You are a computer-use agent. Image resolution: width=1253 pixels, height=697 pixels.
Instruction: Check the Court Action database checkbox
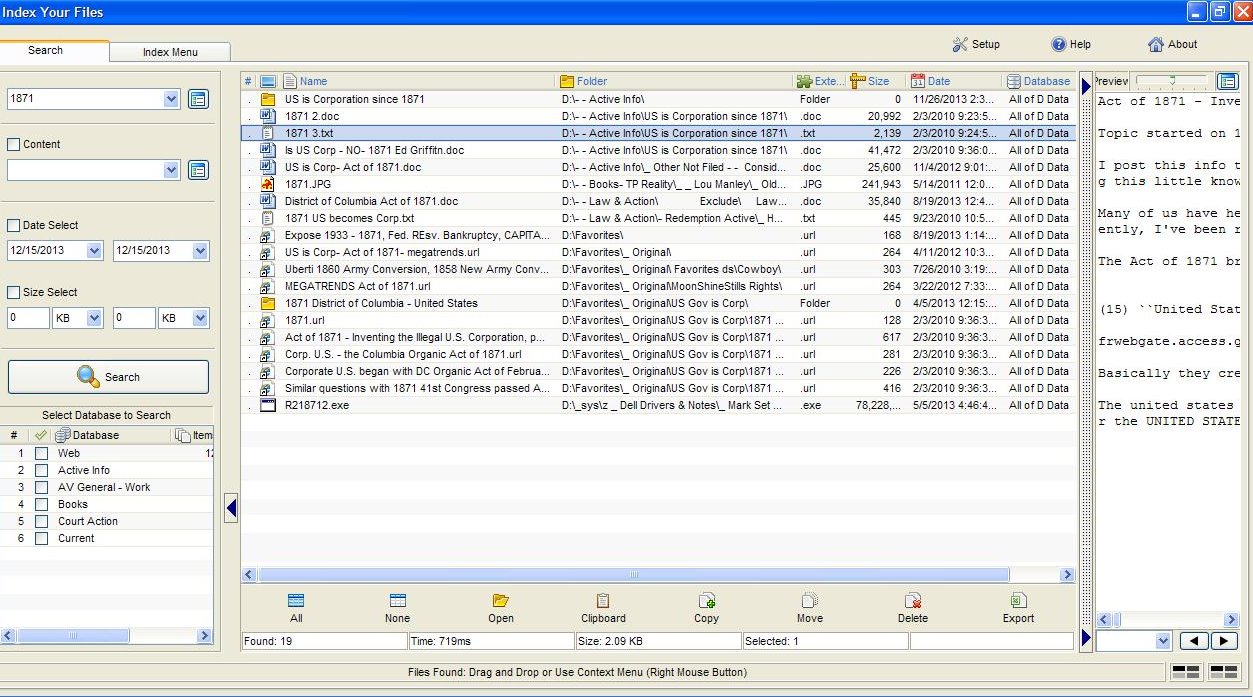pyautogui.click(x=41, y=521)
